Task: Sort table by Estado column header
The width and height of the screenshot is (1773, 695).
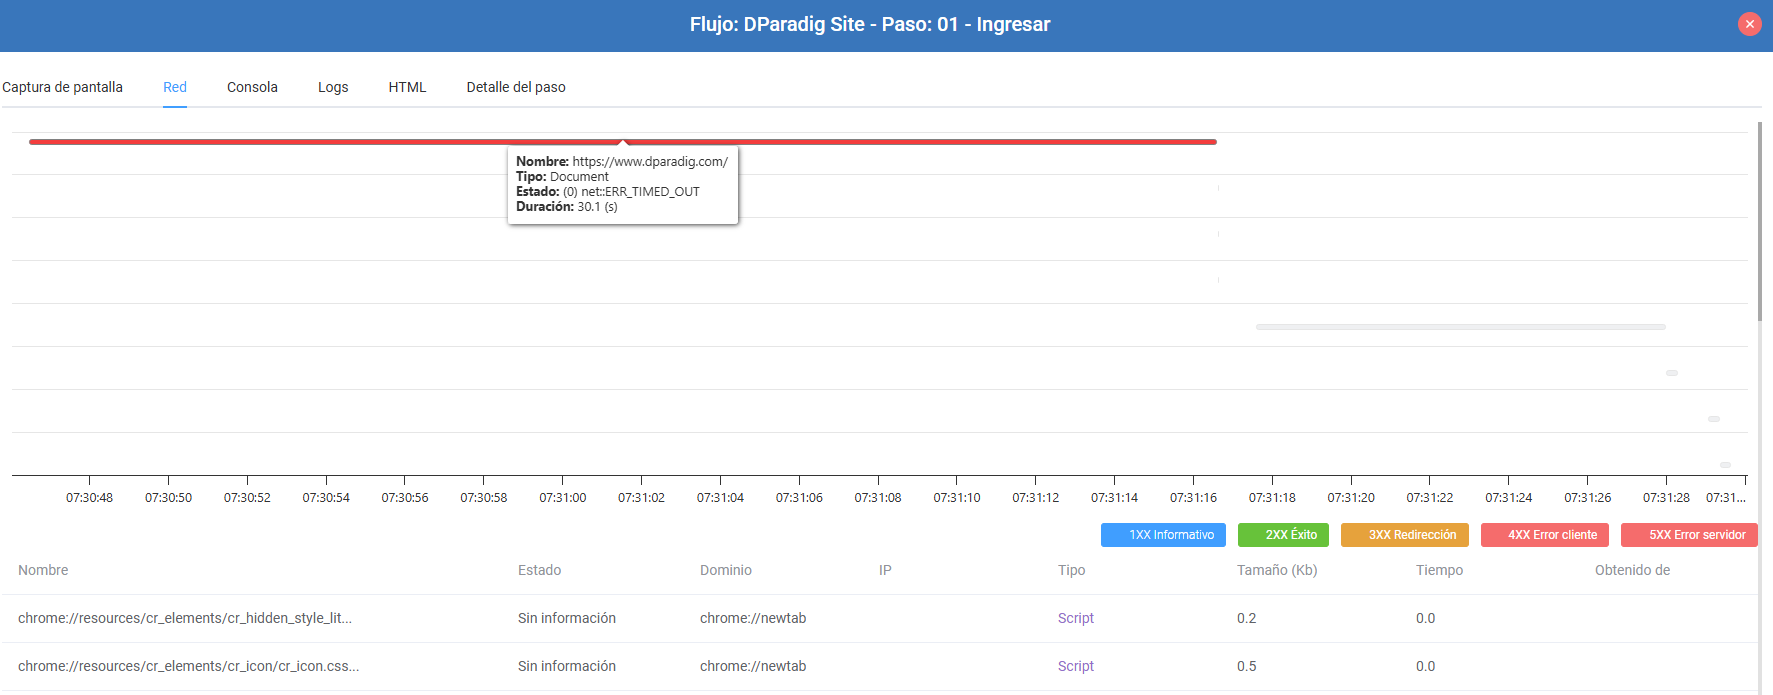Action: point(539,570)
